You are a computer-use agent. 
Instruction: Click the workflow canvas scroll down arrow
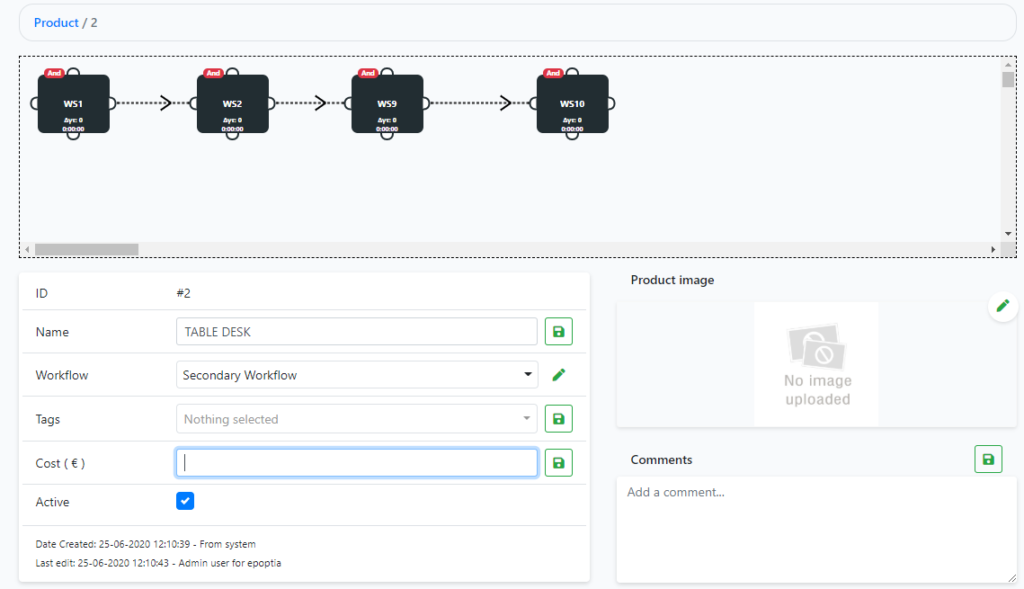(x=1008, y=233)
